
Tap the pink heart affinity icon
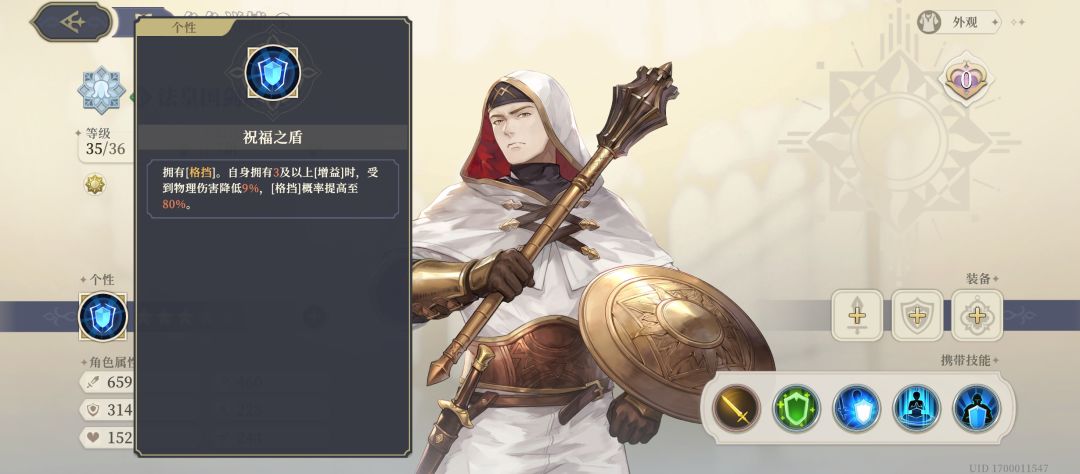(x=966, y=81)
